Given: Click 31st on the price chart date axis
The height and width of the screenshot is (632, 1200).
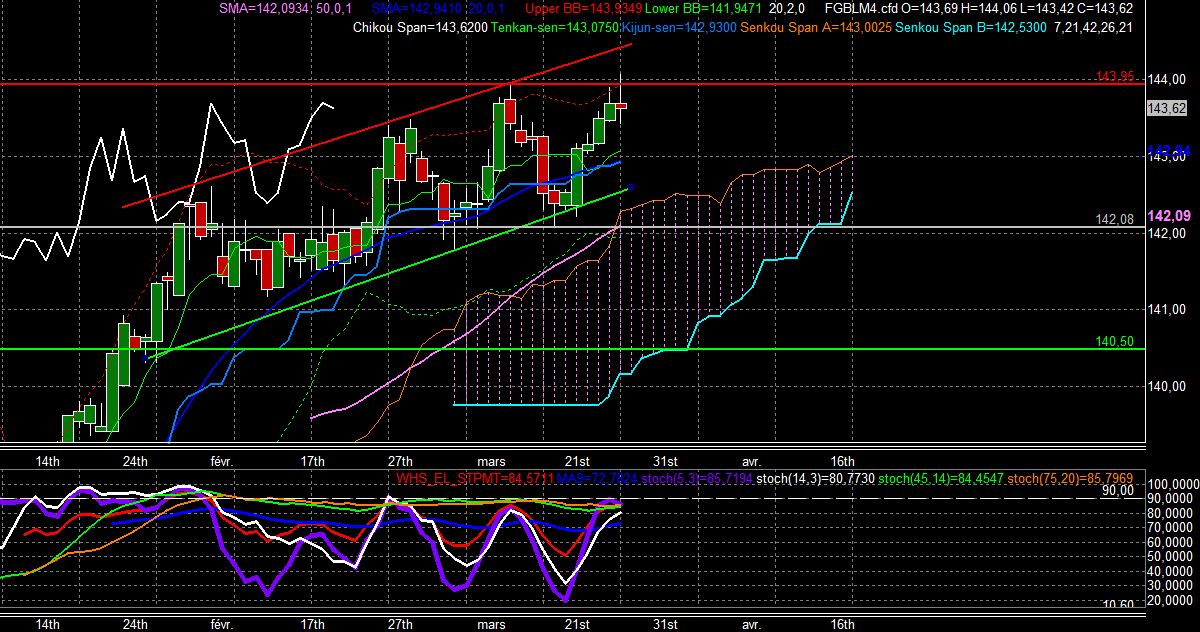Looking at the screenshot, I should (x=665, y=461).
